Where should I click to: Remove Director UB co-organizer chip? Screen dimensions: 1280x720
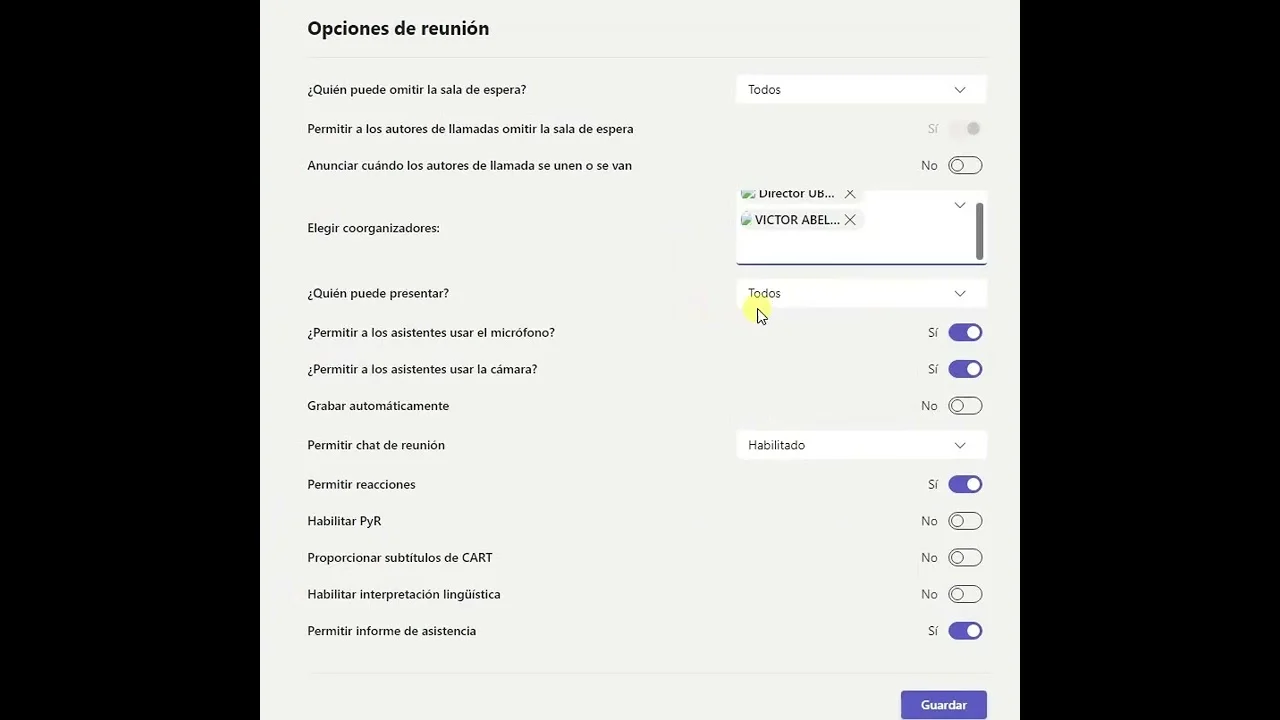[850, 194]
